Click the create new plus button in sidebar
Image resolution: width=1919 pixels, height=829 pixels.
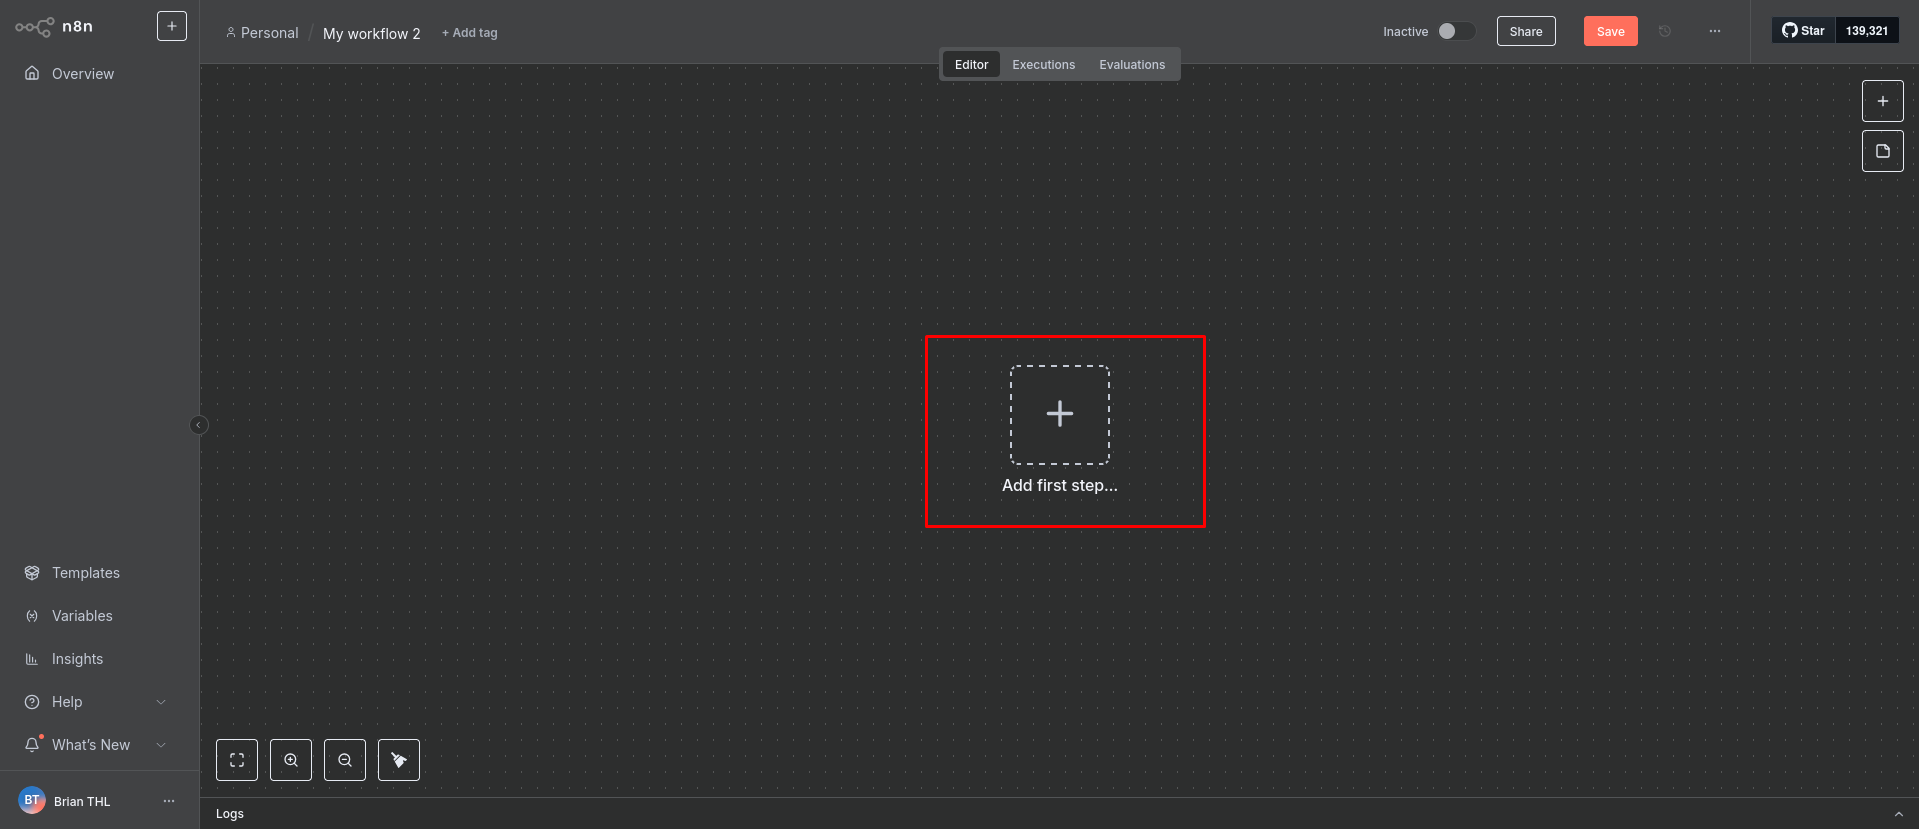coord(172,26)
